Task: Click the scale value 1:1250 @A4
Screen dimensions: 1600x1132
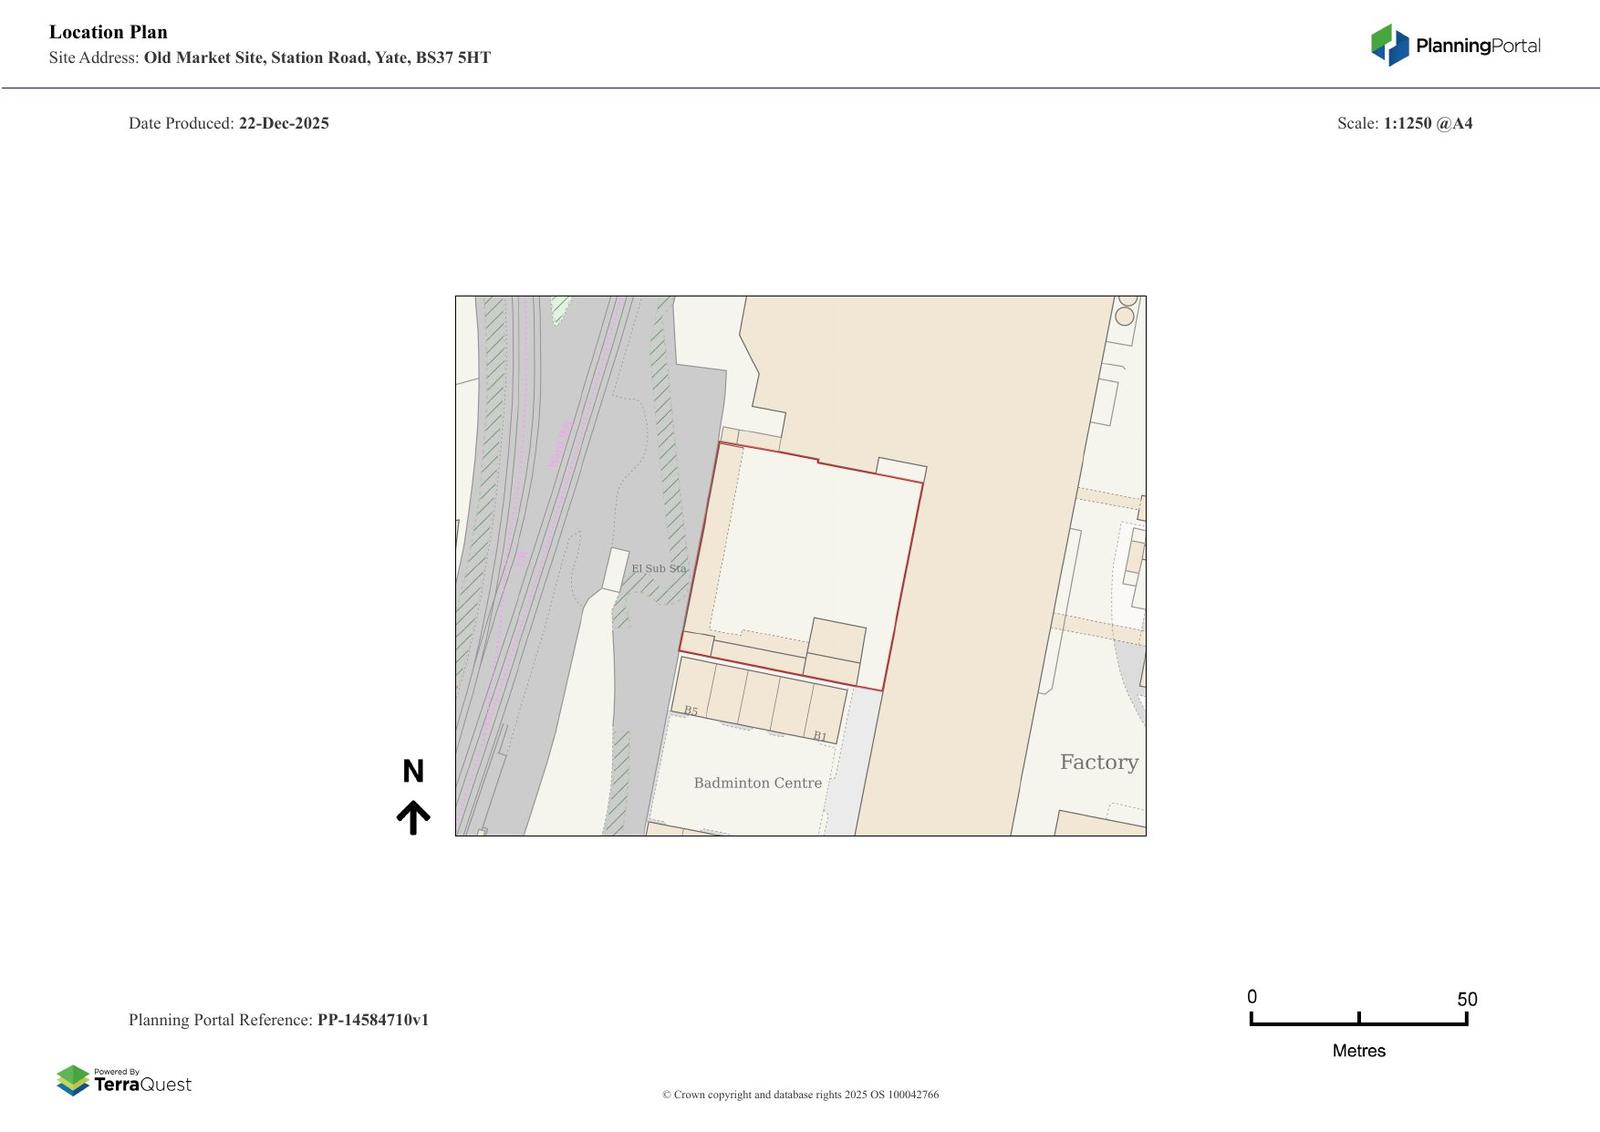Action: [1427, 124]
